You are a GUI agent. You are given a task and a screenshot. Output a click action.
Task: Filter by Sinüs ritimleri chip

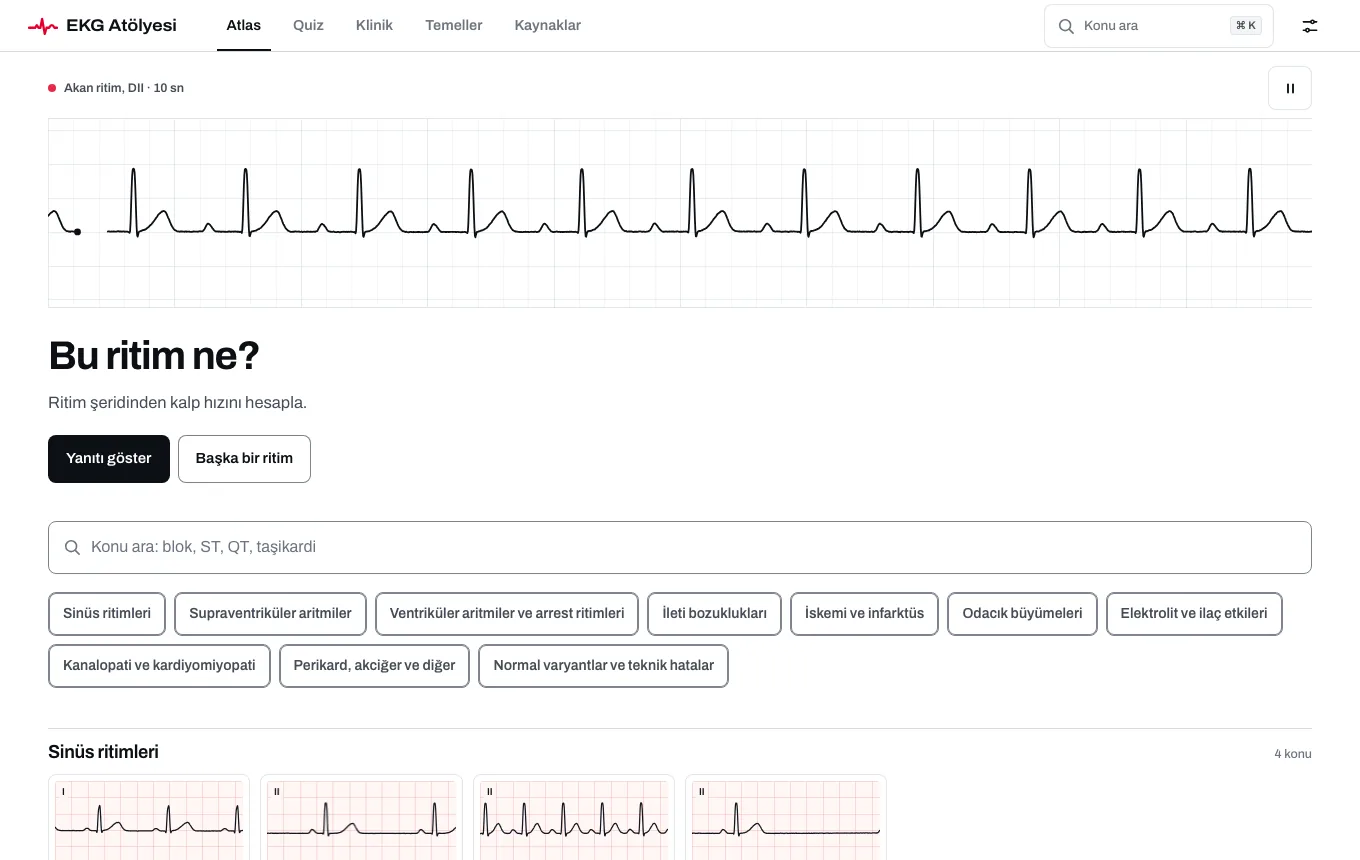(x=107, y=614)
